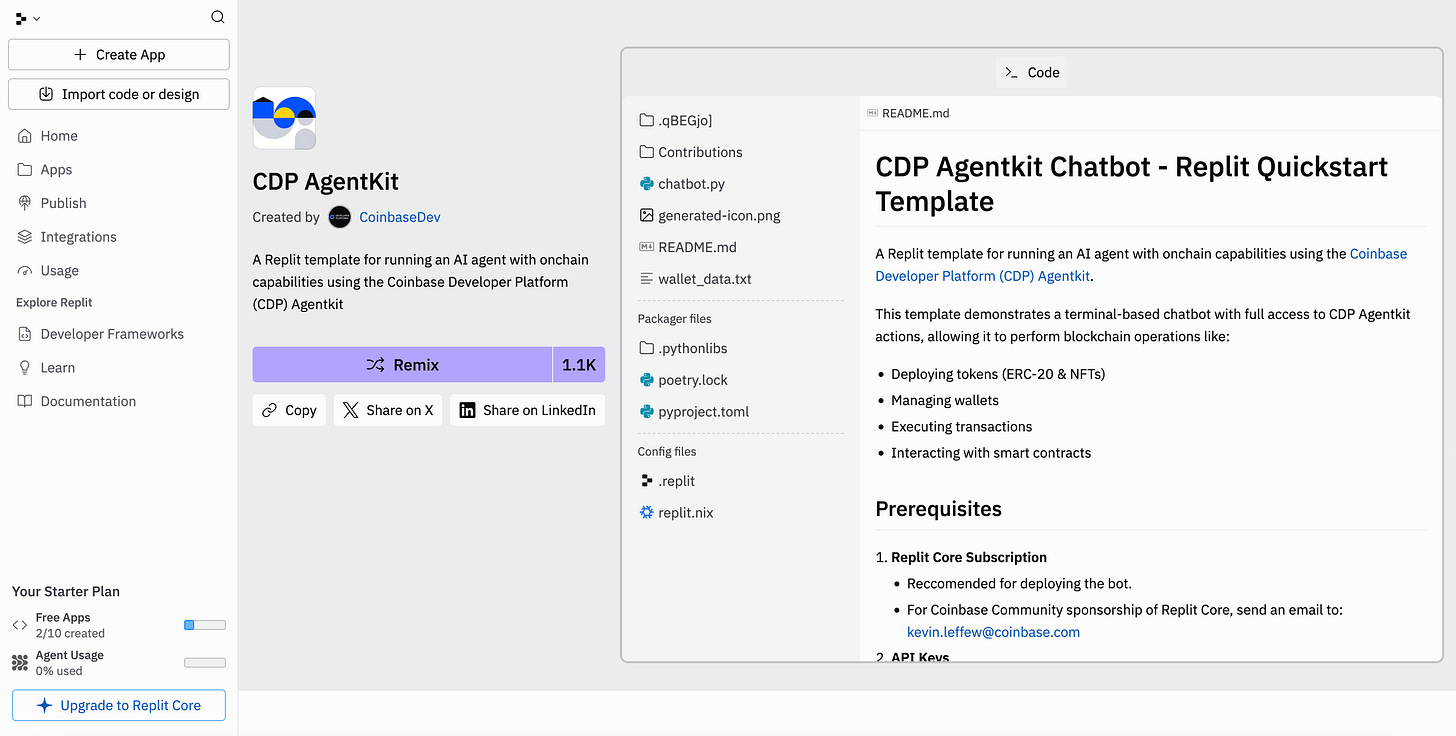Click Share on LinkedIn button
Screen dimensions: 1456x736
[528, 410]
